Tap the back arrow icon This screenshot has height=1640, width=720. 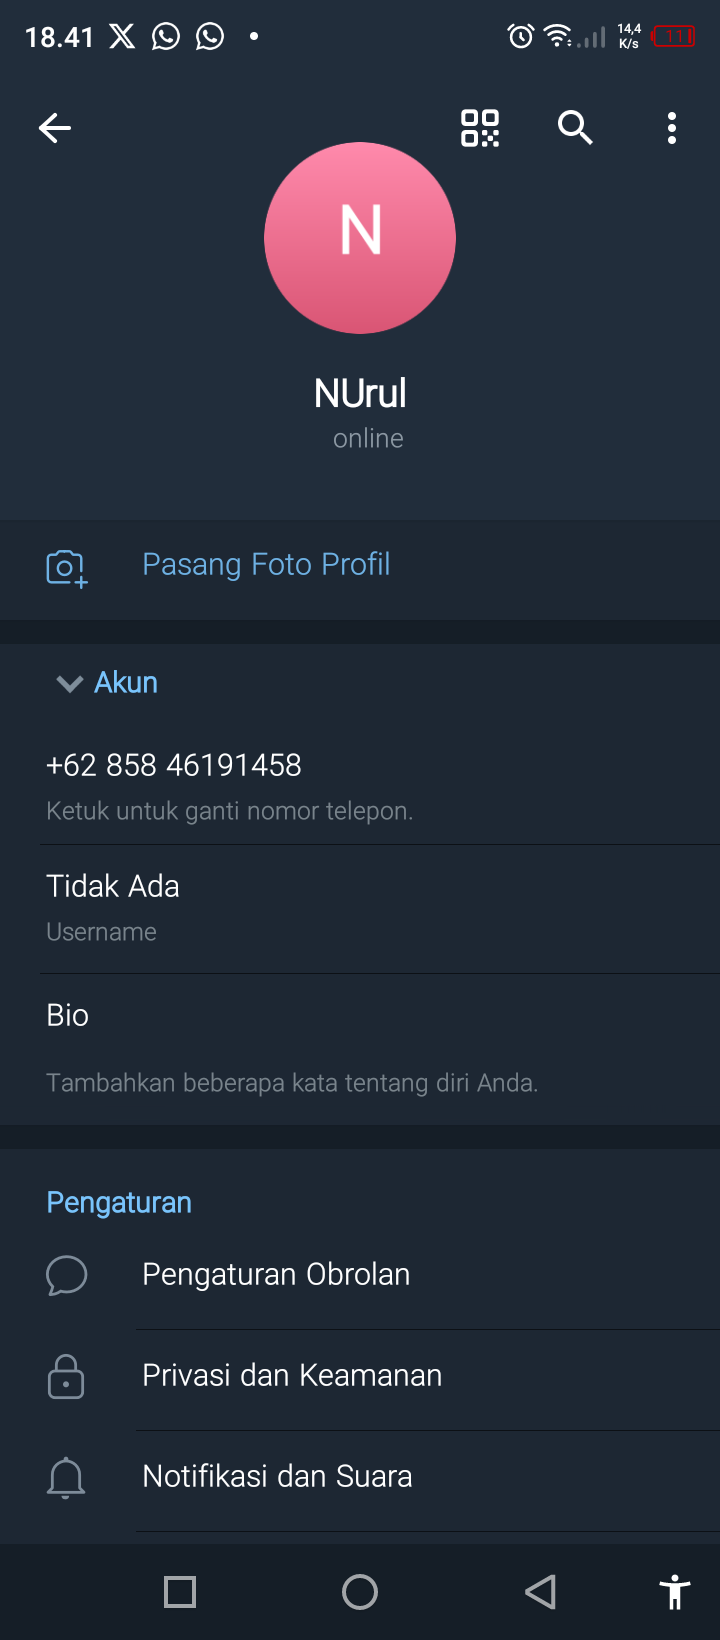55,128
